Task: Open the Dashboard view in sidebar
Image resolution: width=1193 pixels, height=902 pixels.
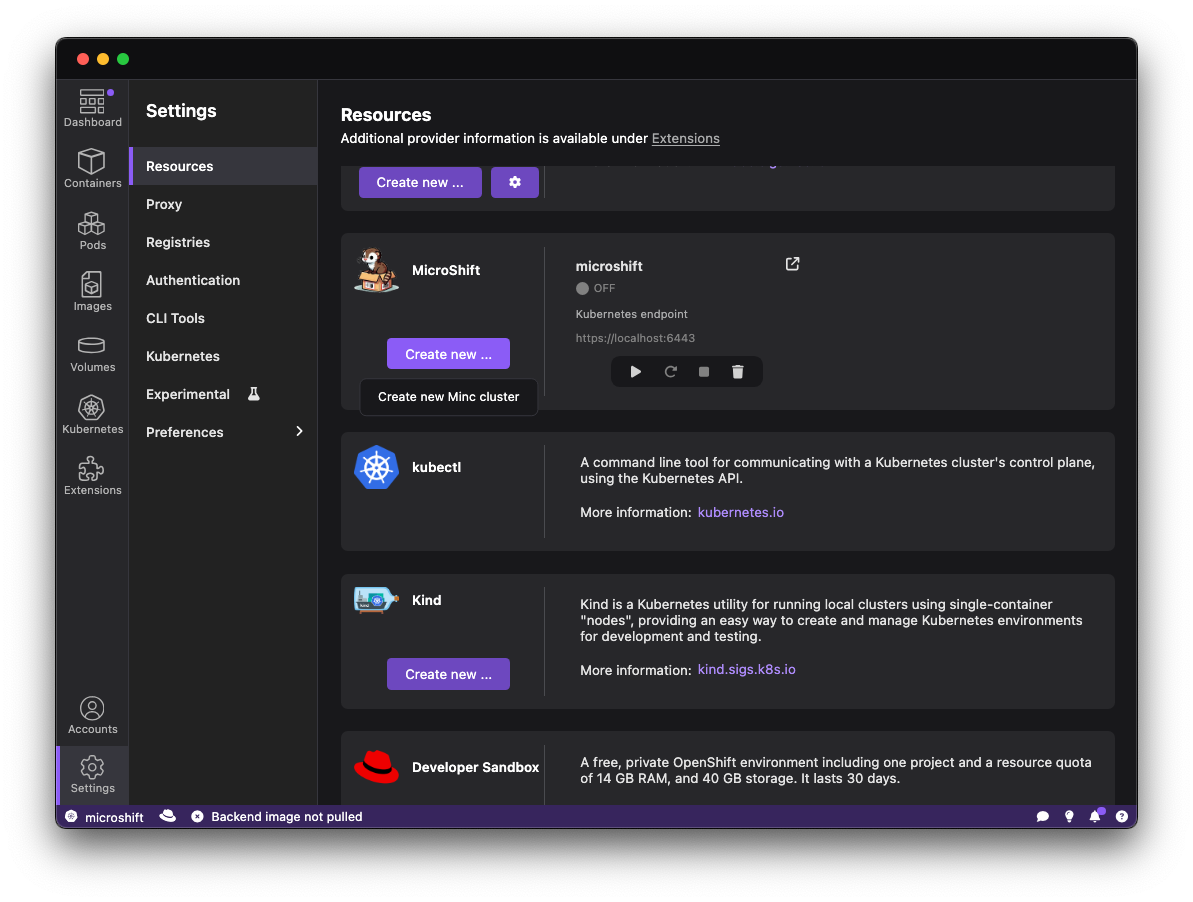Action: (92, 108)
